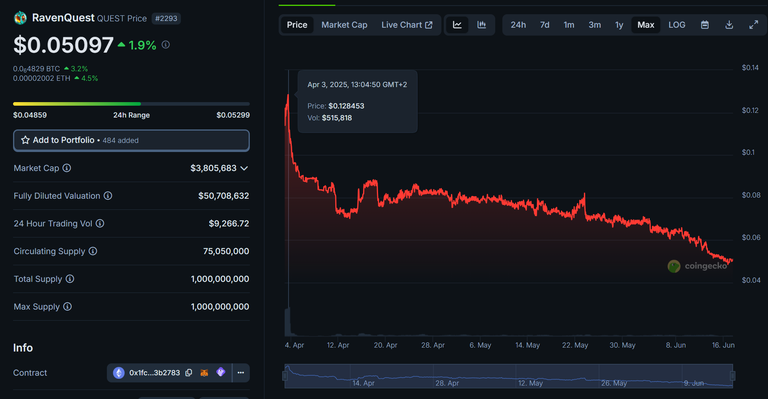Switch to line chart view icon
Image resolution: width=768 pixels, height=399 pixels.
pos(457,25)
